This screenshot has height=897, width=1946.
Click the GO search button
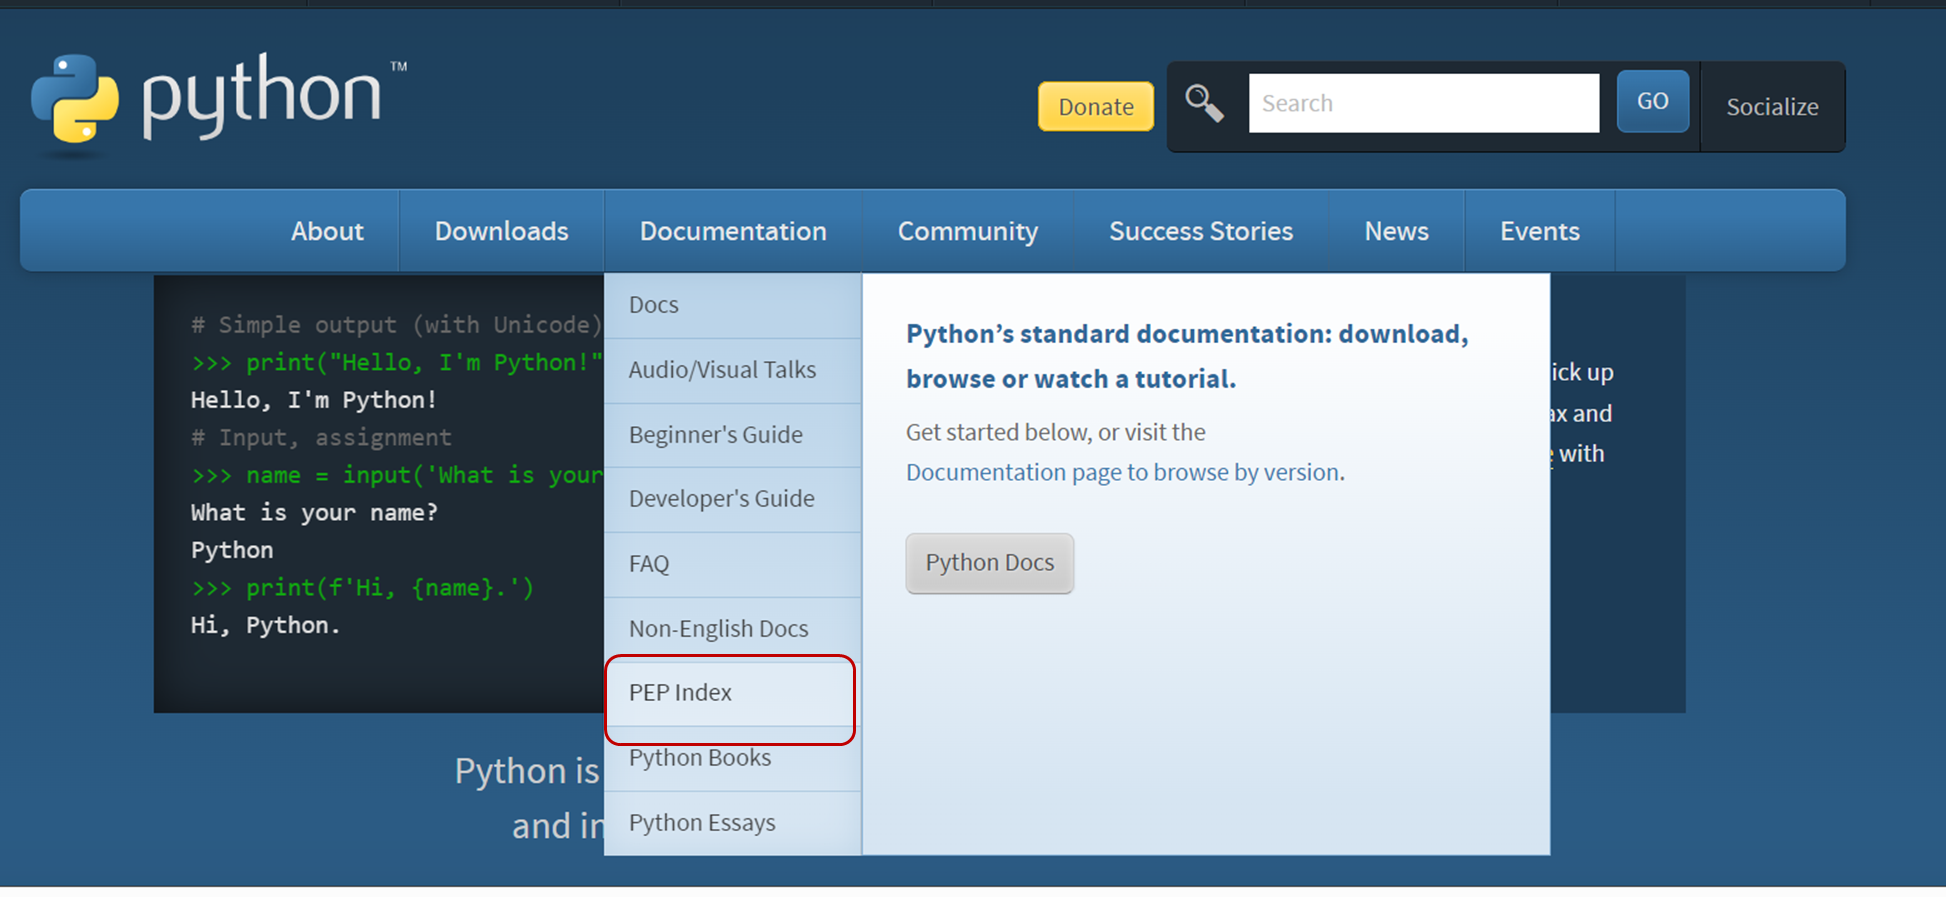[1653, 101]
